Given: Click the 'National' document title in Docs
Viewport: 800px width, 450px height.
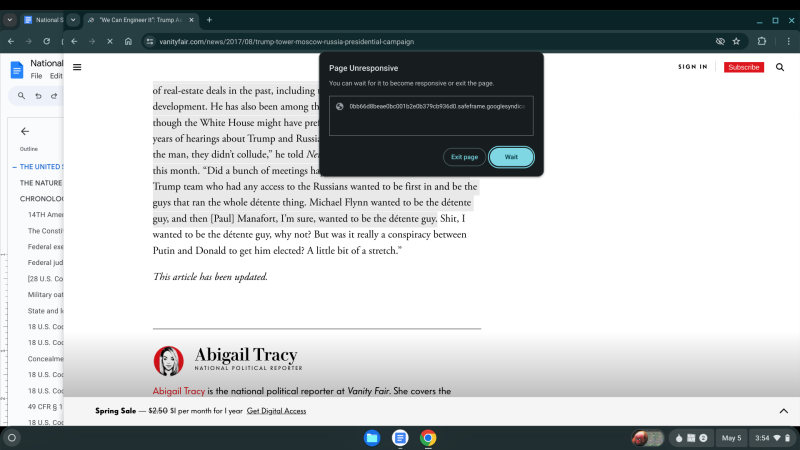Looking at the screenshot, I should (x=46, y=63).
